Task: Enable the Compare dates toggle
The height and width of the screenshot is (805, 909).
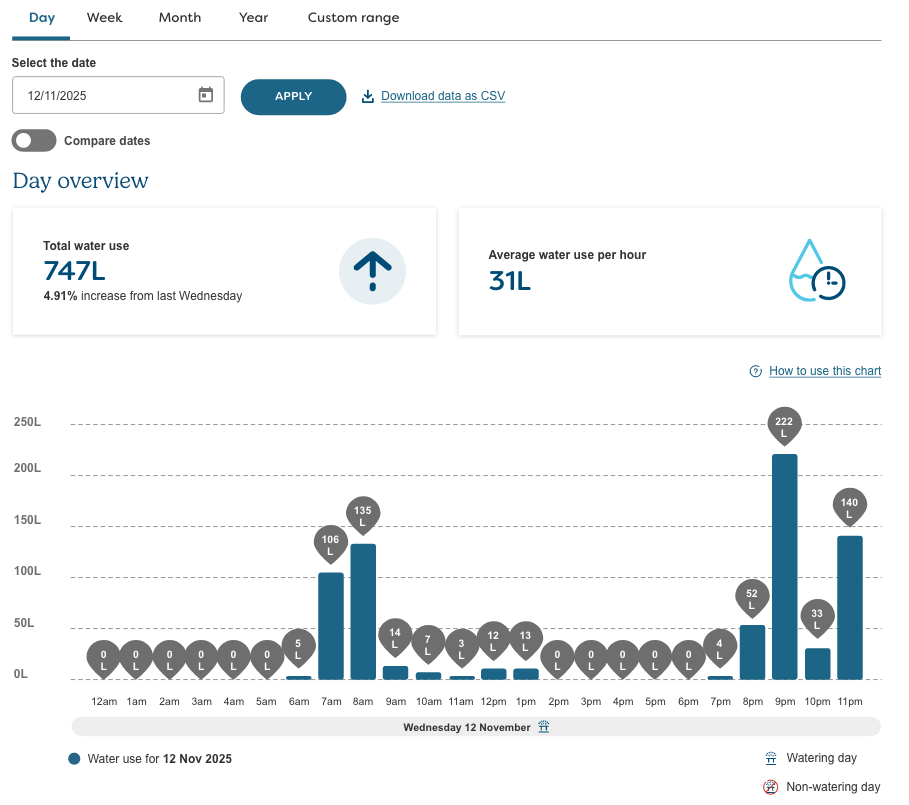Action: [33, 140]
